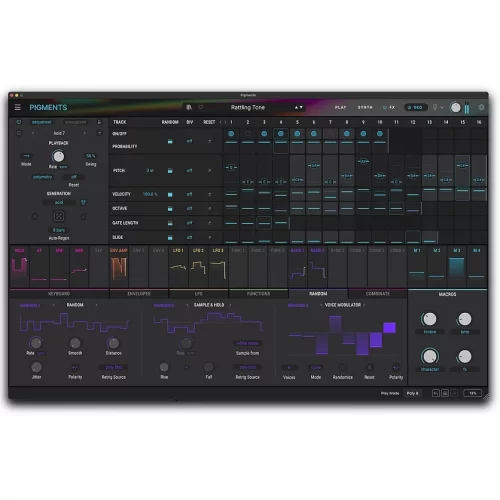This screenshot has height=500, width=500.
Task: Toggle step 3 on/off
Action: point(264,134)
